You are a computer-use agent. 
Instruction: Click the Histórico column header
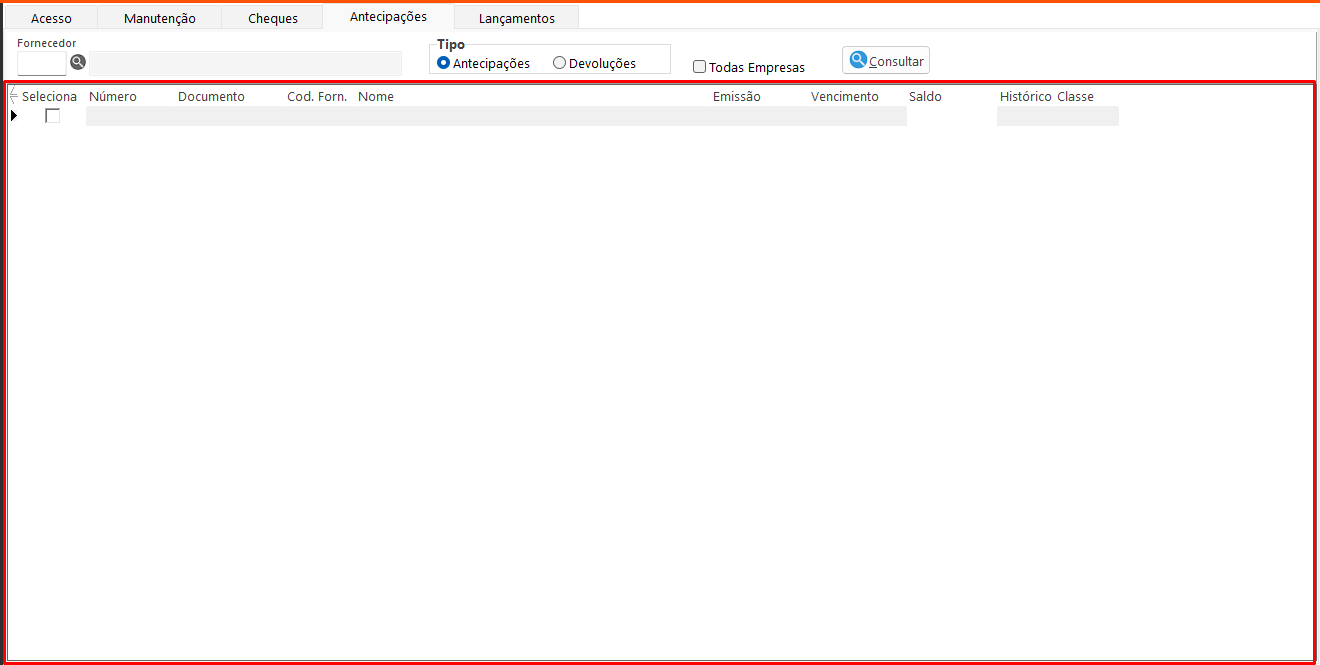1025,97
